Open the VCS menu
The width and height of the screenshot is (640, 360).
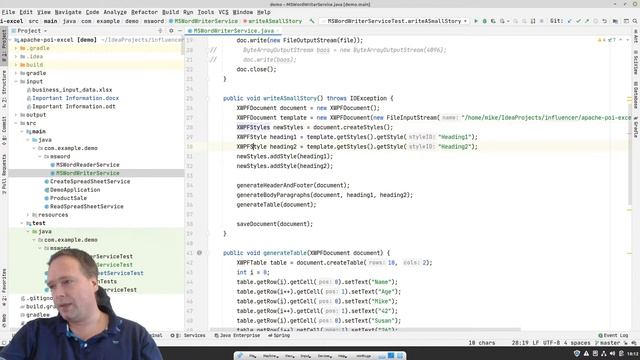tap(223, 12)
